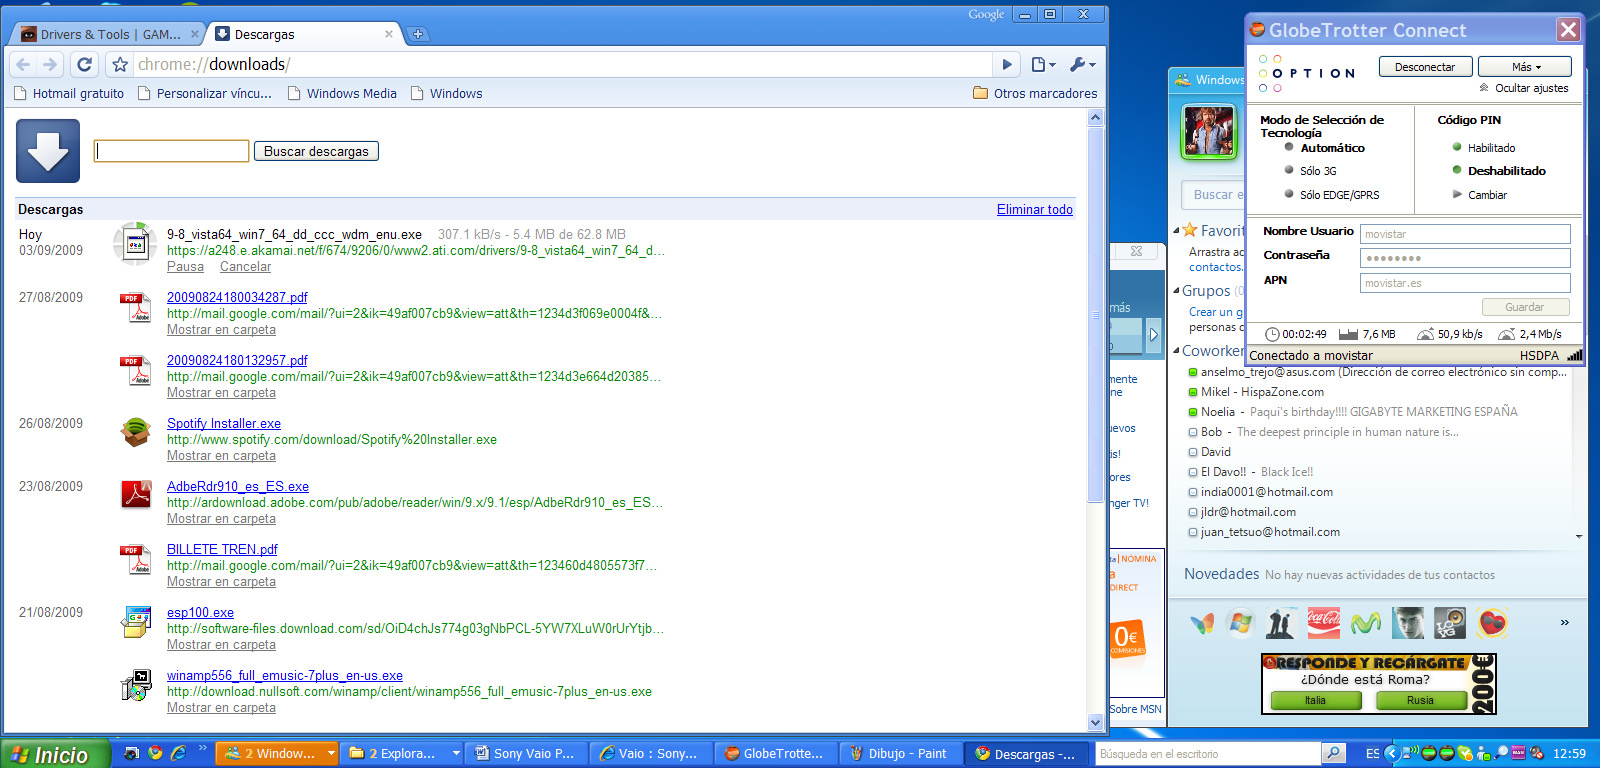Viewport: 1600px width, 768px height.
Task: Click the Desconectar button
Action: click(1425, 67)
